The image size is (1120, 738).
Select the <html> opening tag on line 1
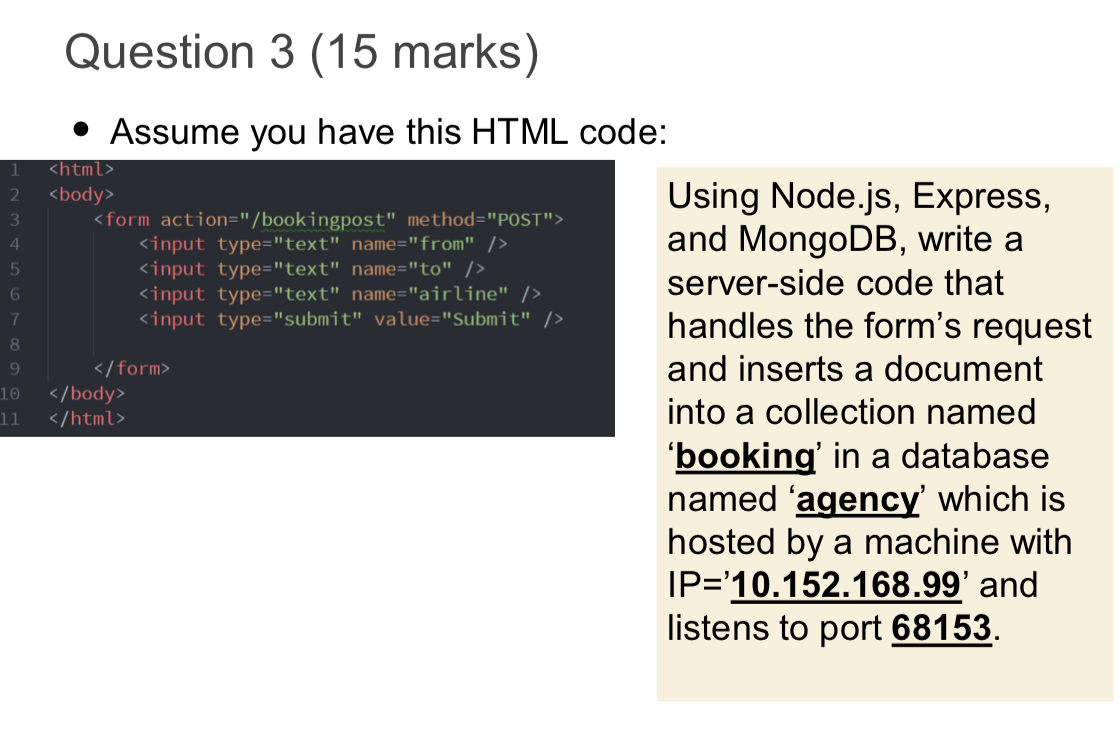(x=80, y=169)
